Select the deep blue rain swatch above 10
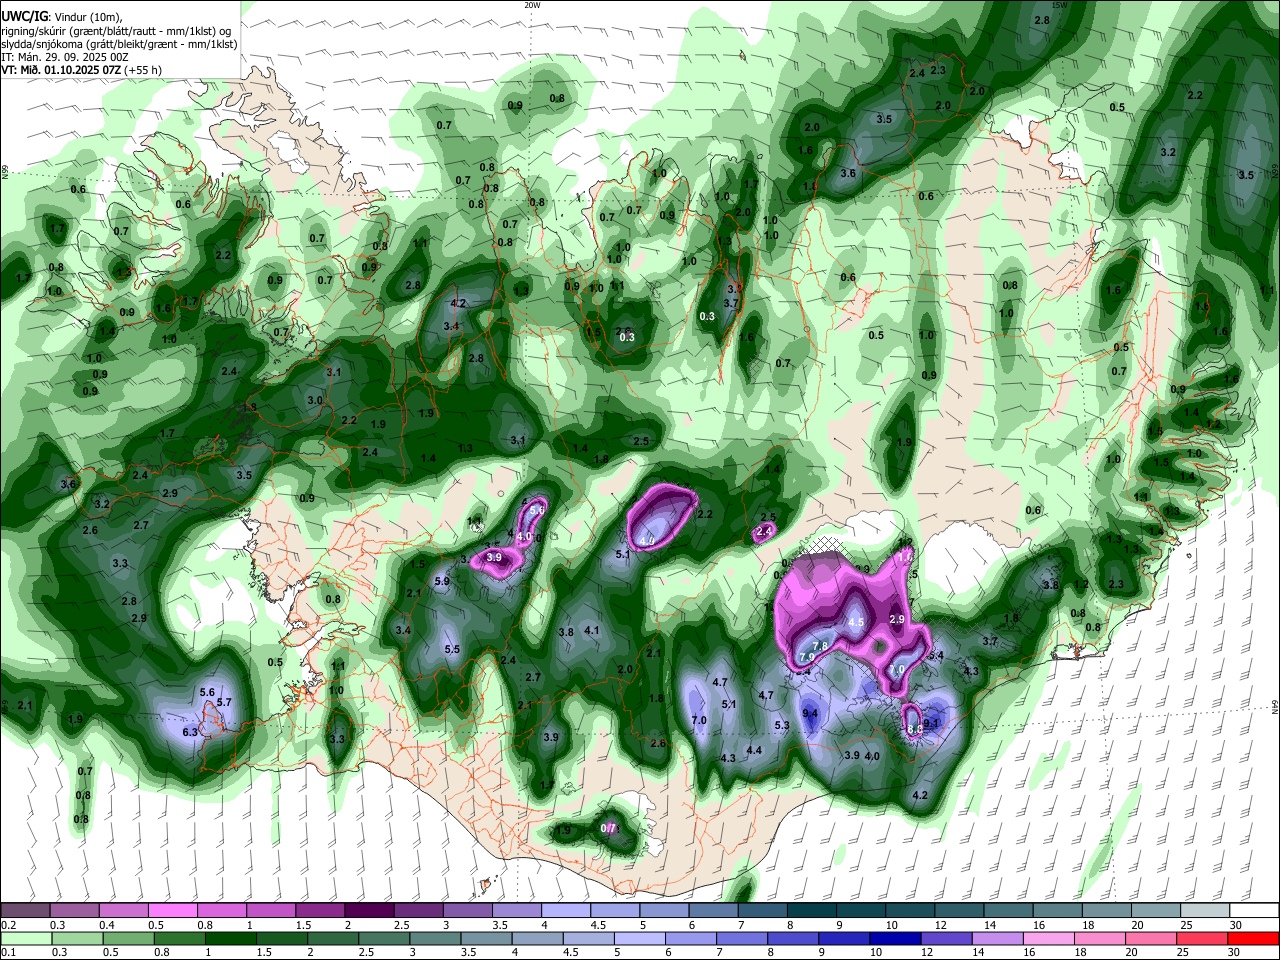Image resolution: width=1280 pixels, height=960 pixels. tap(894, 938)
